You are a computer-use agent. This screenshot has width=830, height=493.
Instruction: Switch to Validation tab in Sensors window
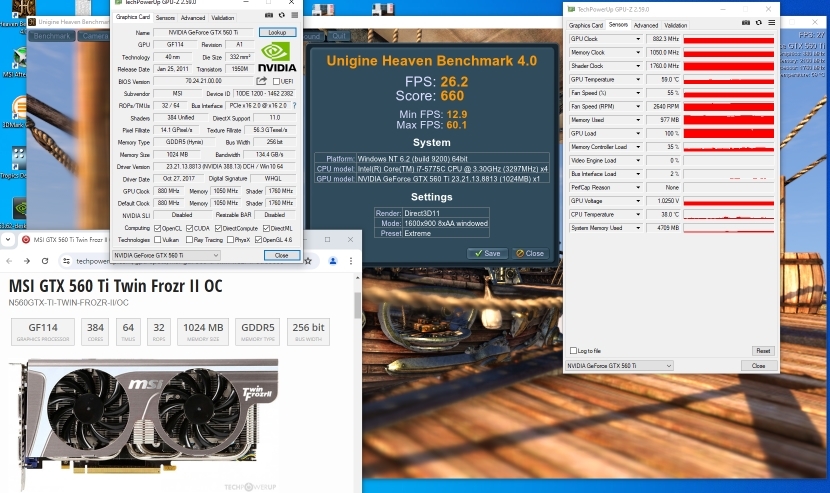(675, 25)
